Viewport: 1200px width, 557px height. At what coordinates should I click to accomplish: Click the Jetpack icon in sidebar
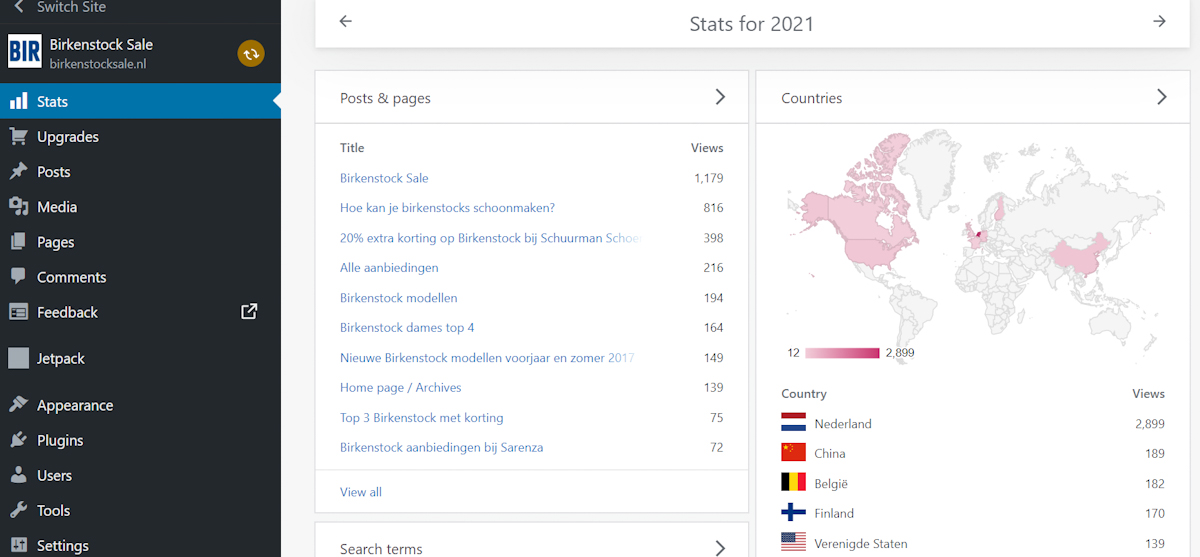pyautogui.click(x=18, y=358)
